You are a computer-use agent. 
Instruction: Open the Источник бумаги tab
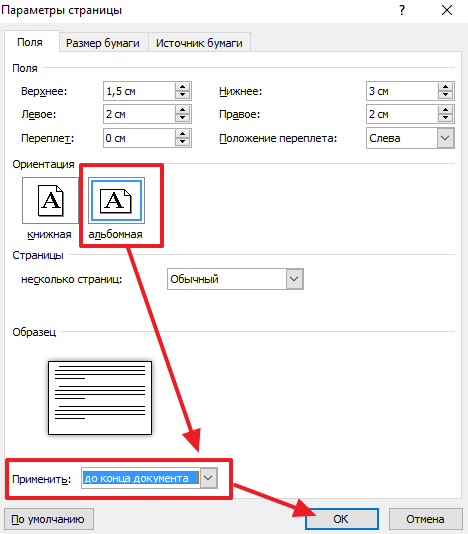[199, 43]
